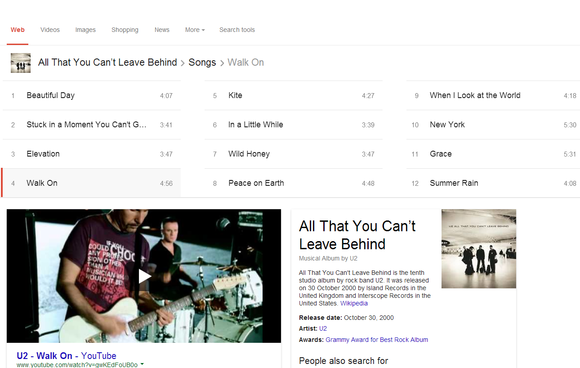Open Grammy Award for Best Rock Album link
This screenshot has width=580, height=368.
click(377, 340)
